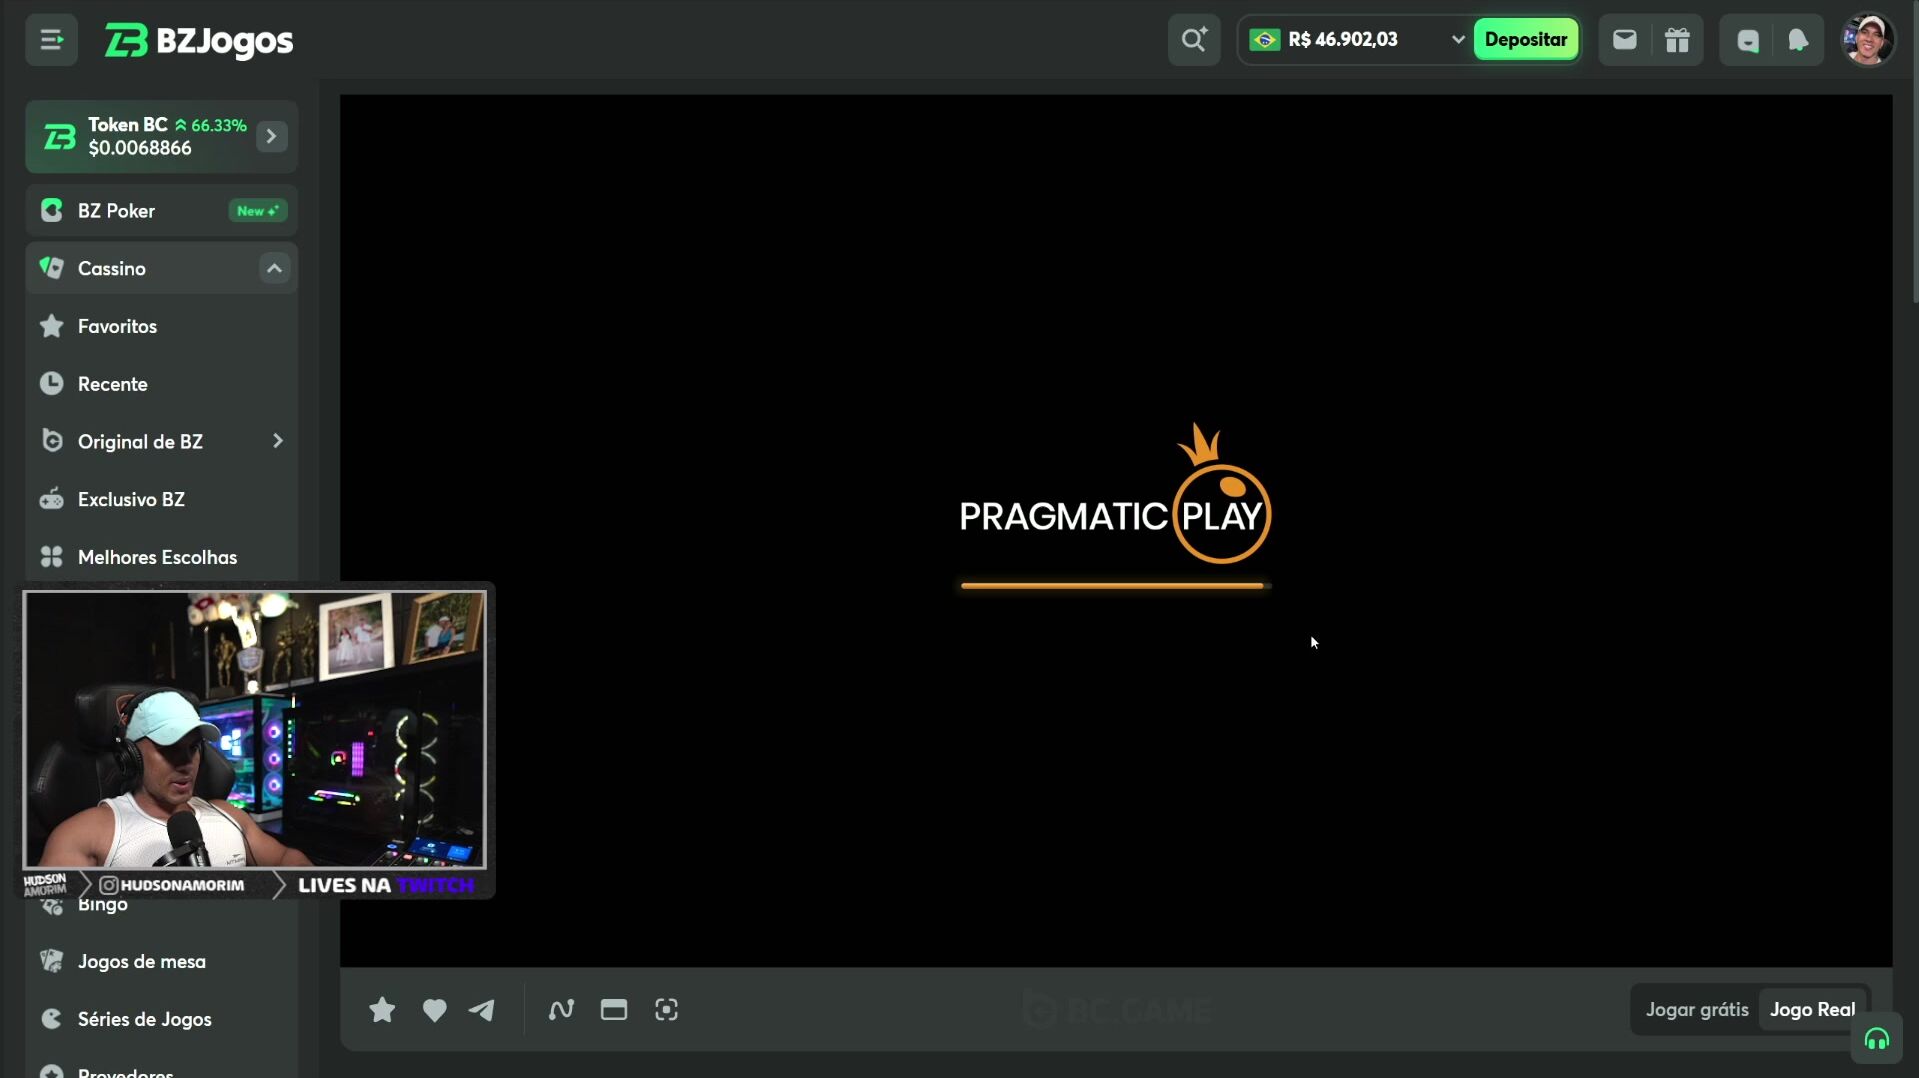Share game via paper plane icon
The height and width of the screenshot is (1078, 1919).
coord(482,1010)
